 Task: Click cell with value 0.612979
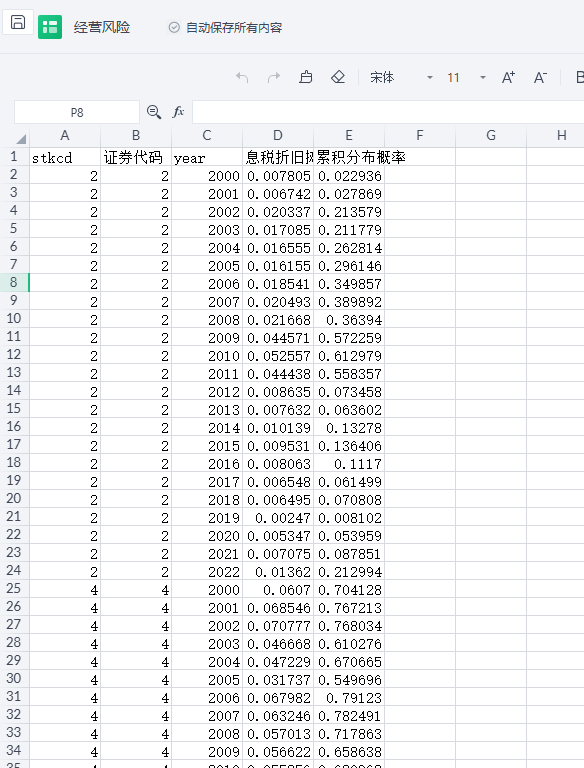click(349, 356)
